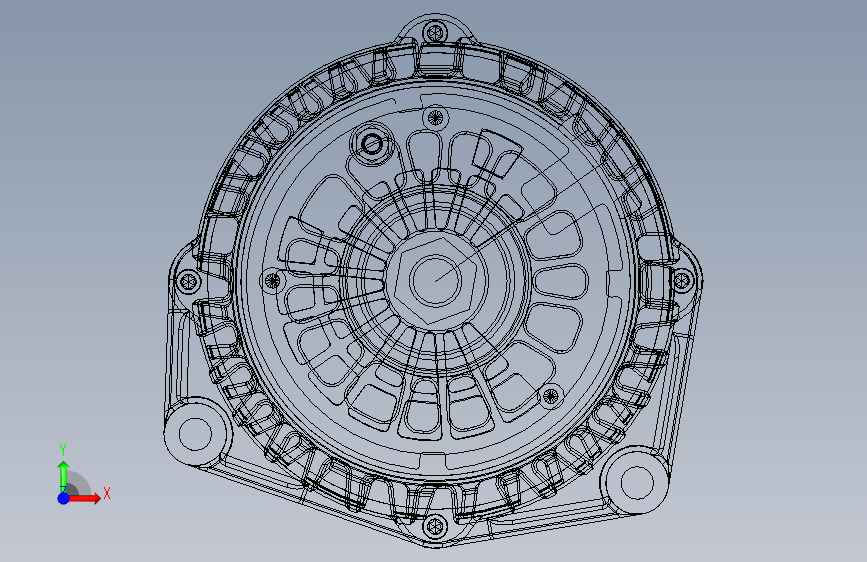Select the bottom center mounting bolt hole
The image size is (867, 562).
click(x=435, y=527)
